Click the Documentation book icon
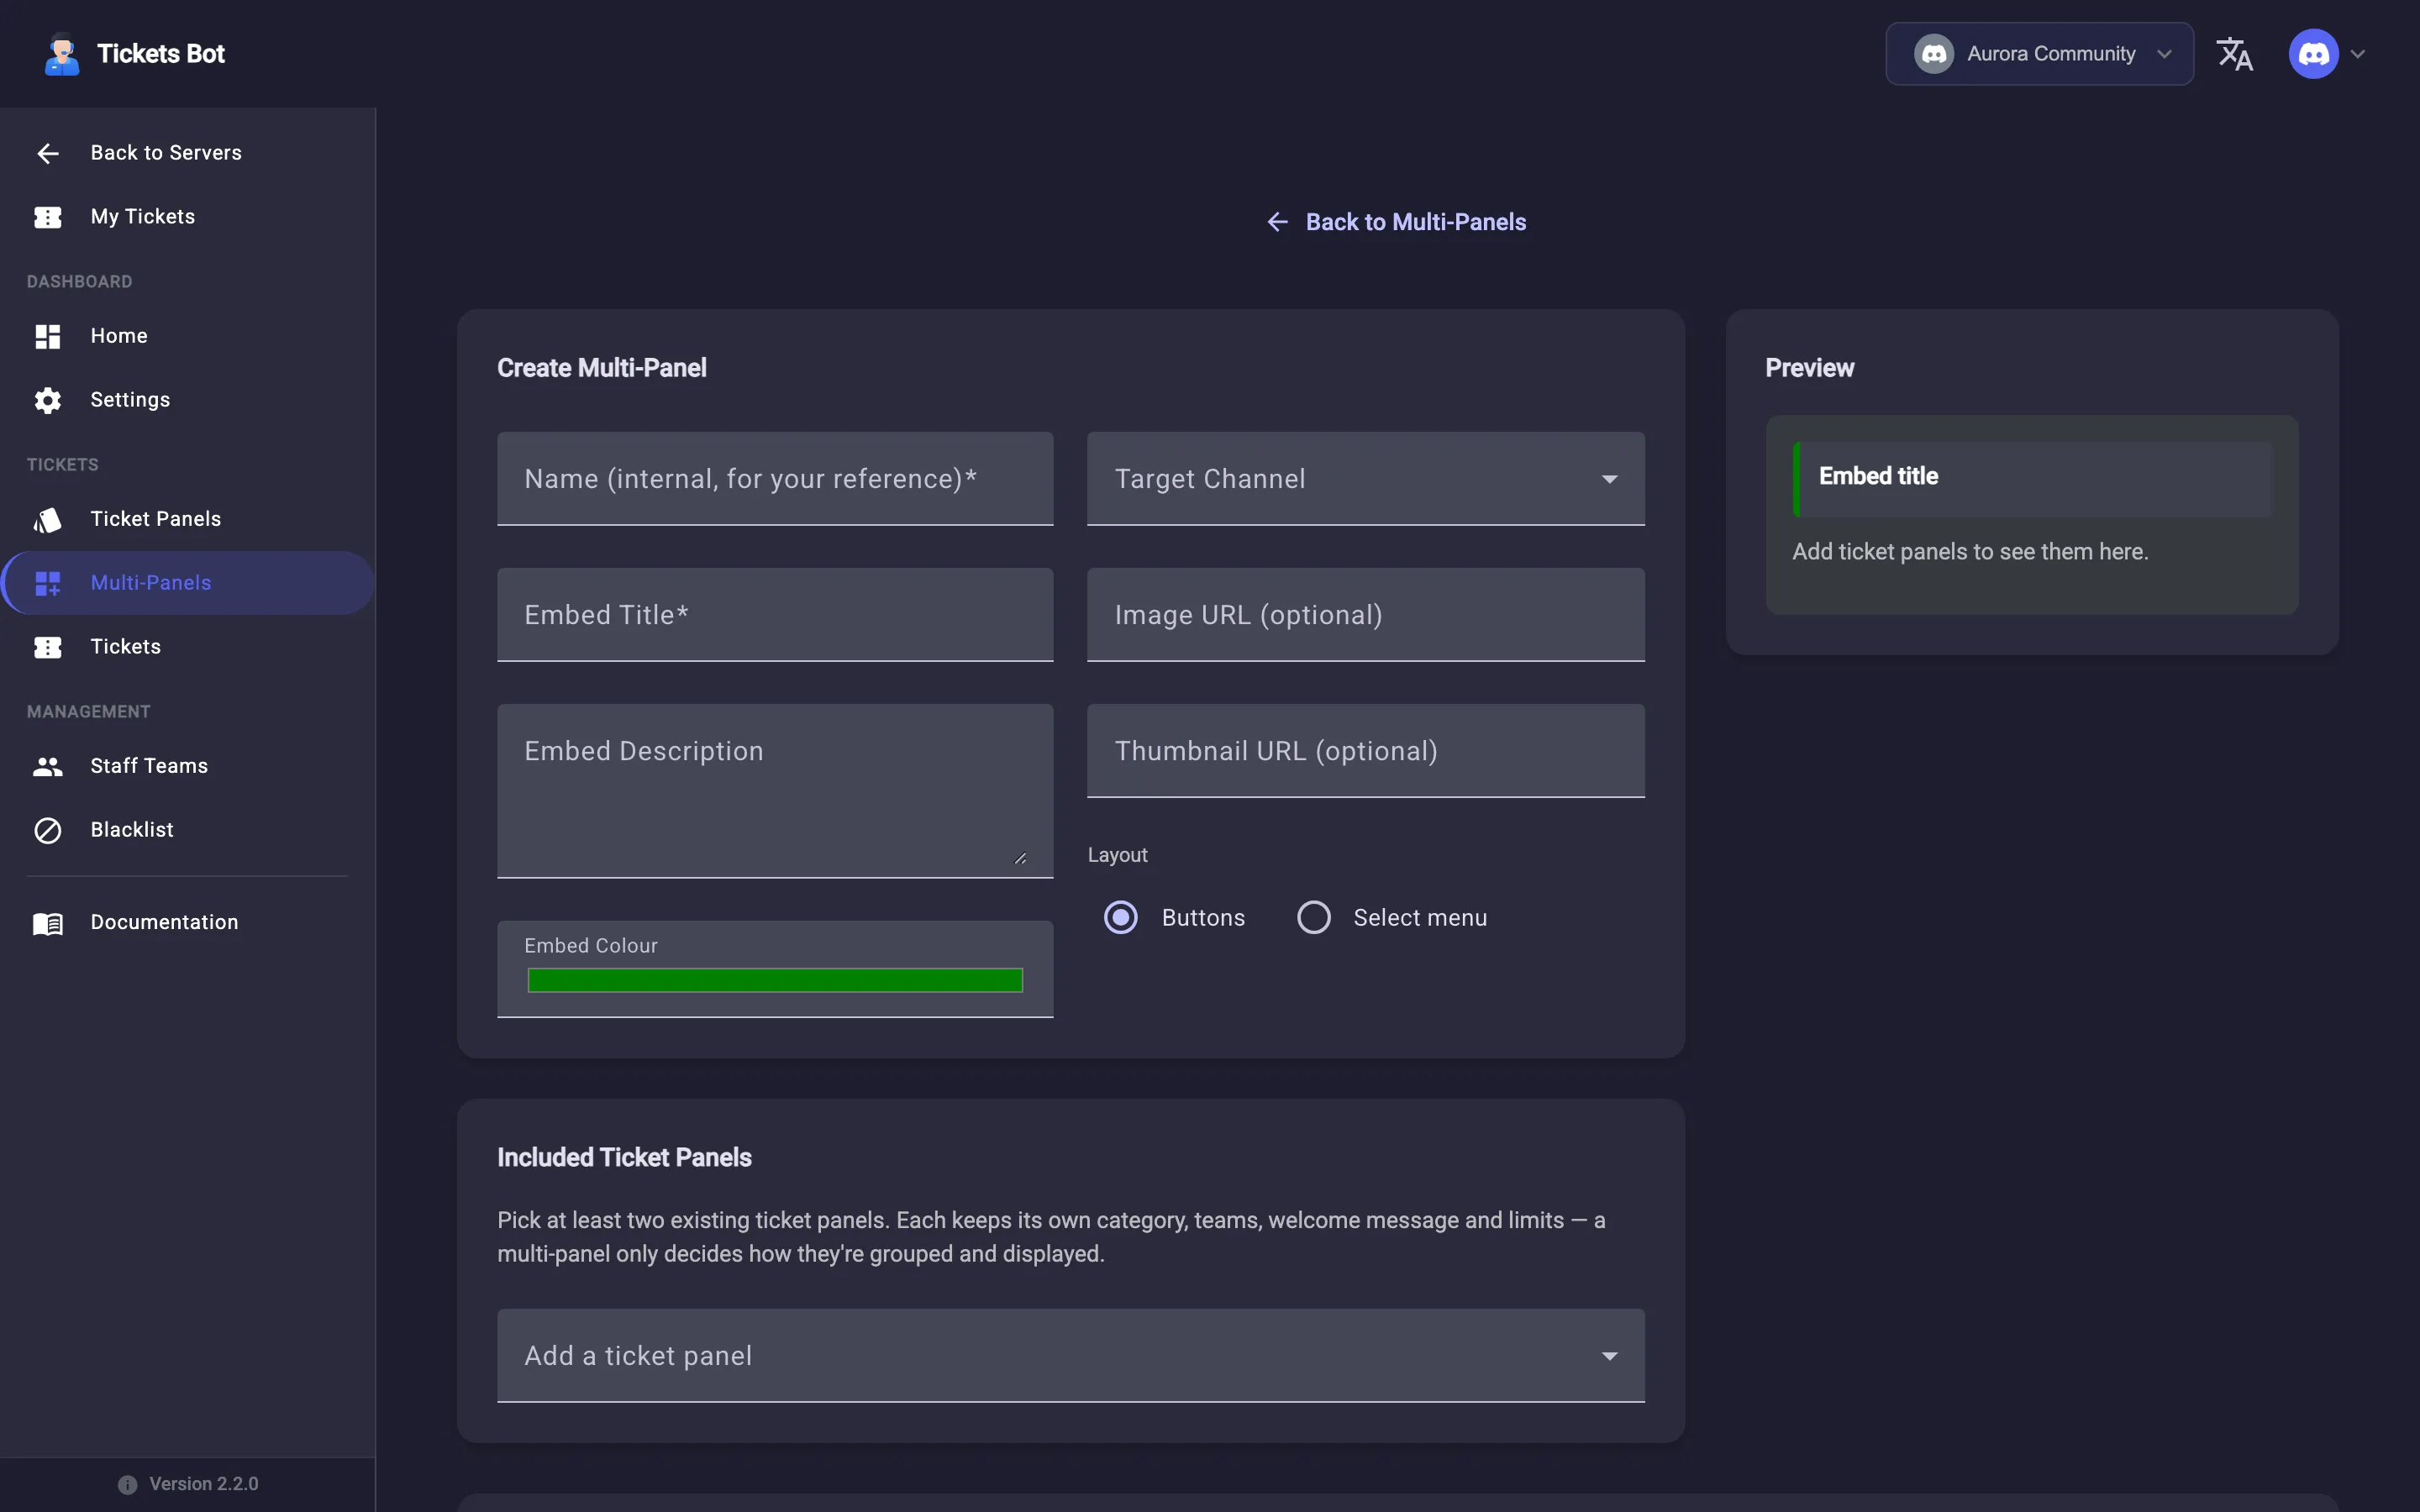This screenshot has height=1512, width=2420. pos(48,923)
